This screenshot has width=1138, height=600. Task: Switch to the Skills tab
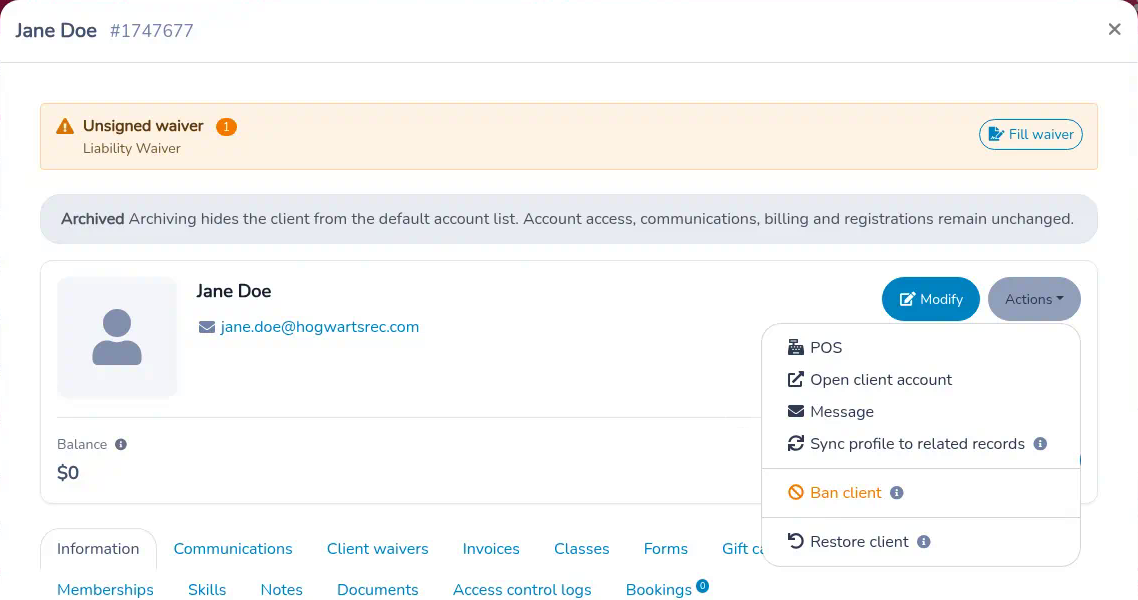[x=207, y=590]
